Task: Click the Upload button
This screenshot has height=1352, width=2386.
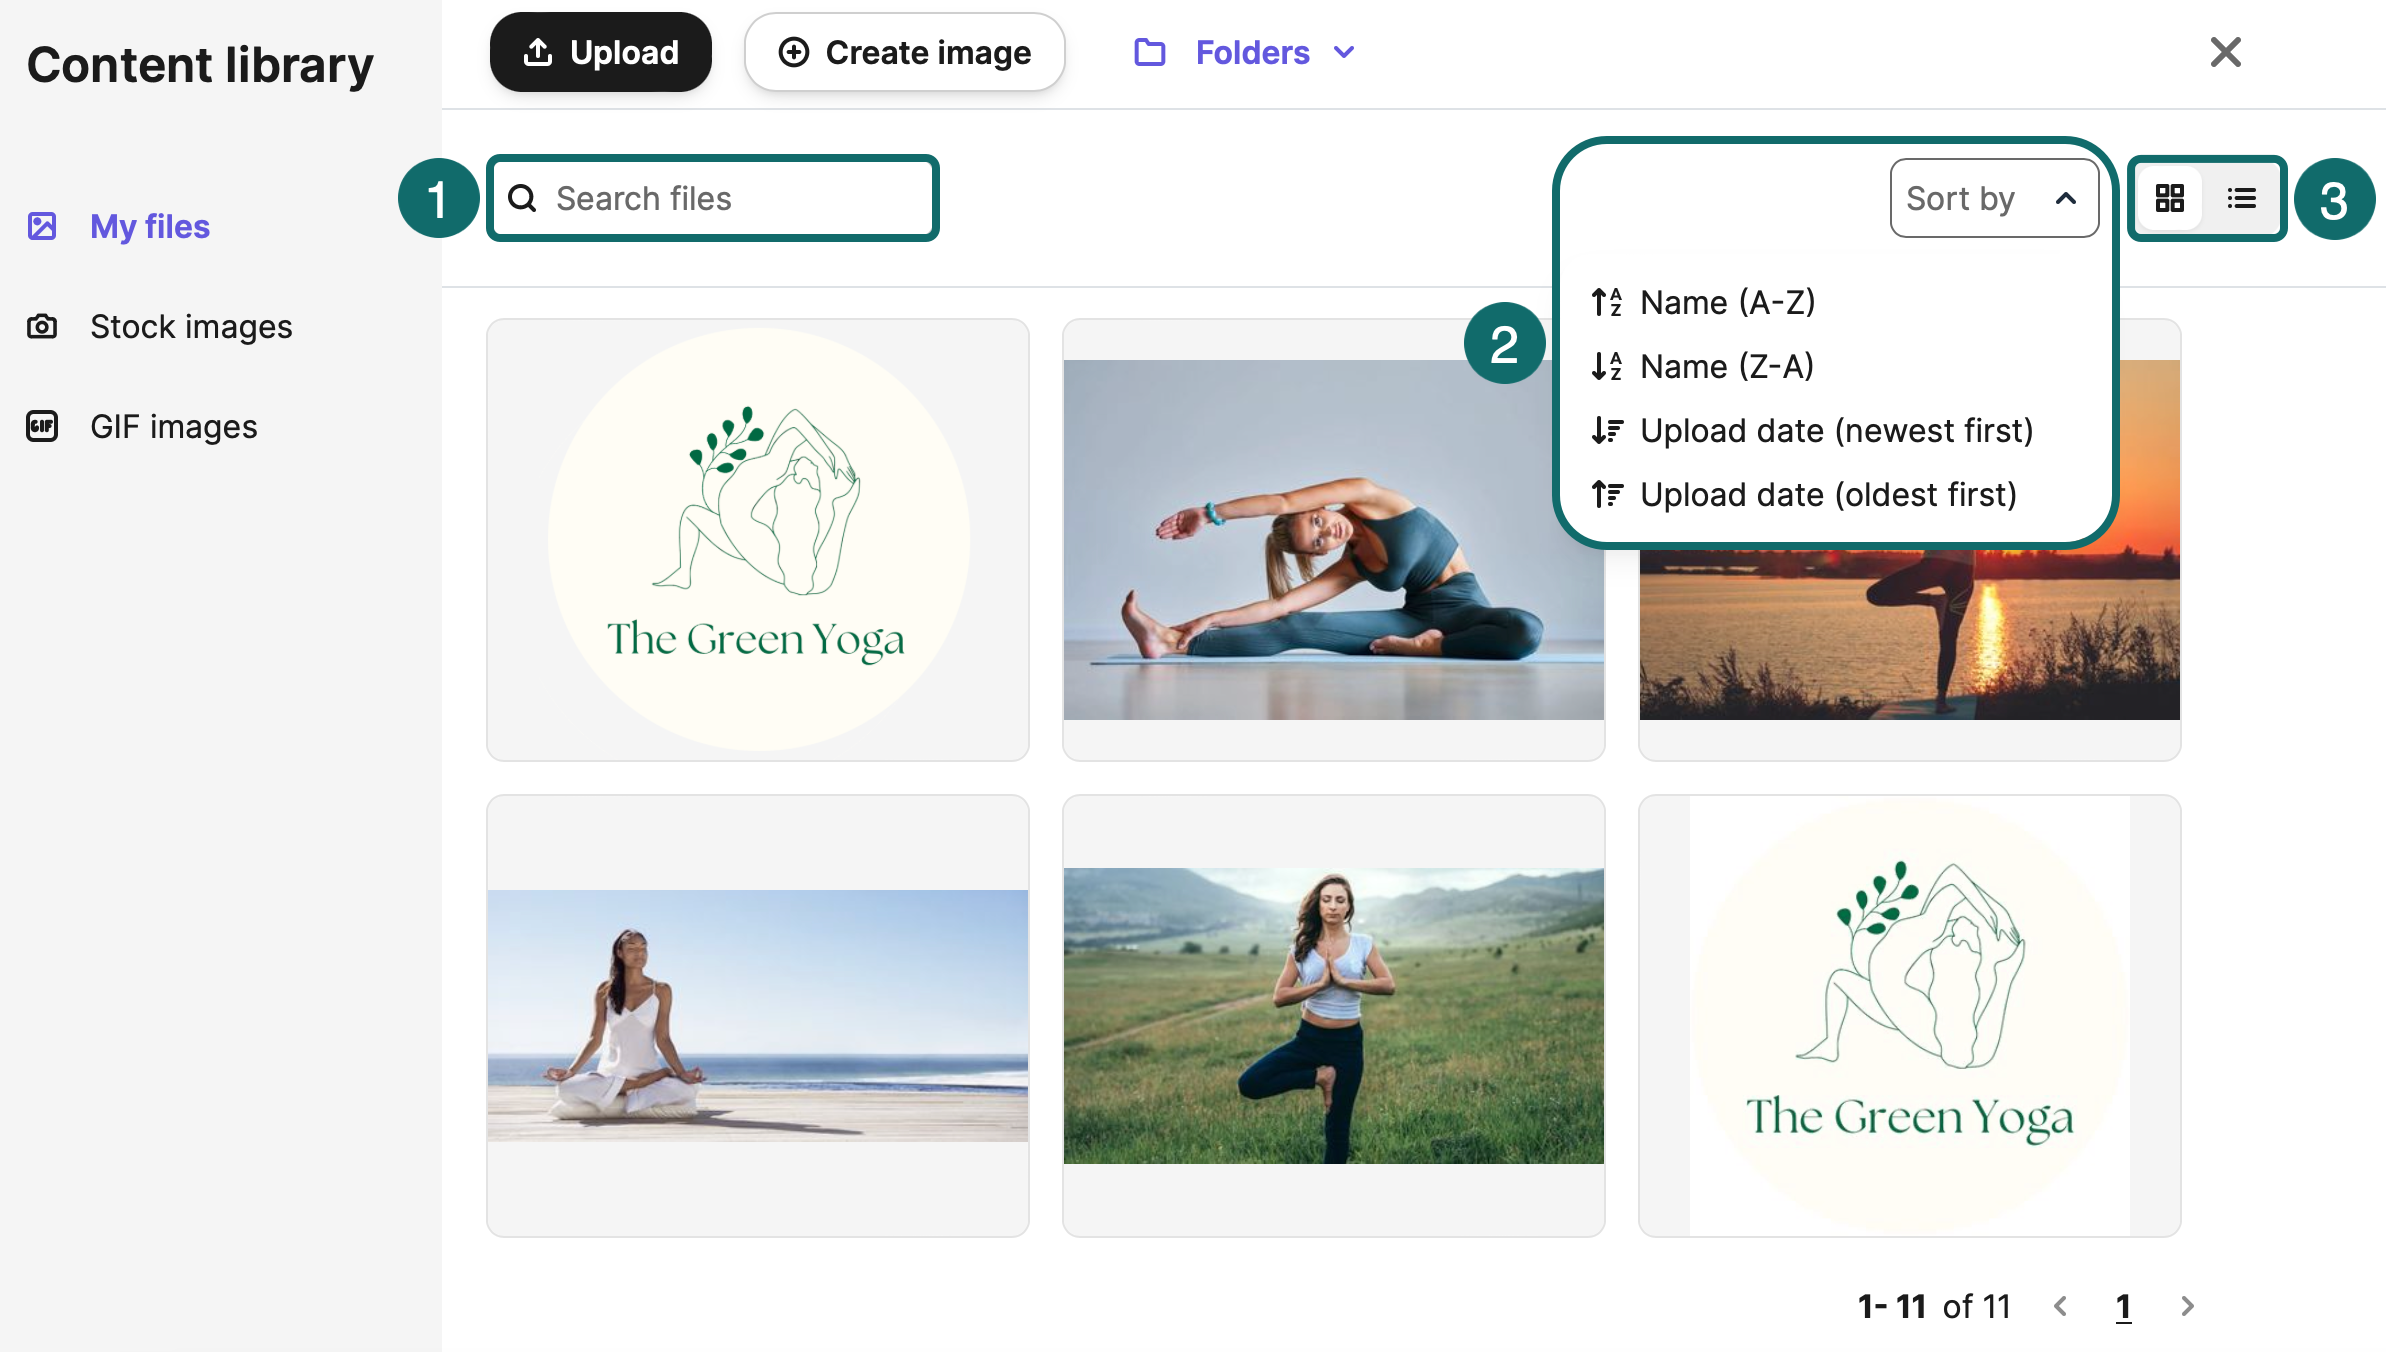Action: click(600, 52)
